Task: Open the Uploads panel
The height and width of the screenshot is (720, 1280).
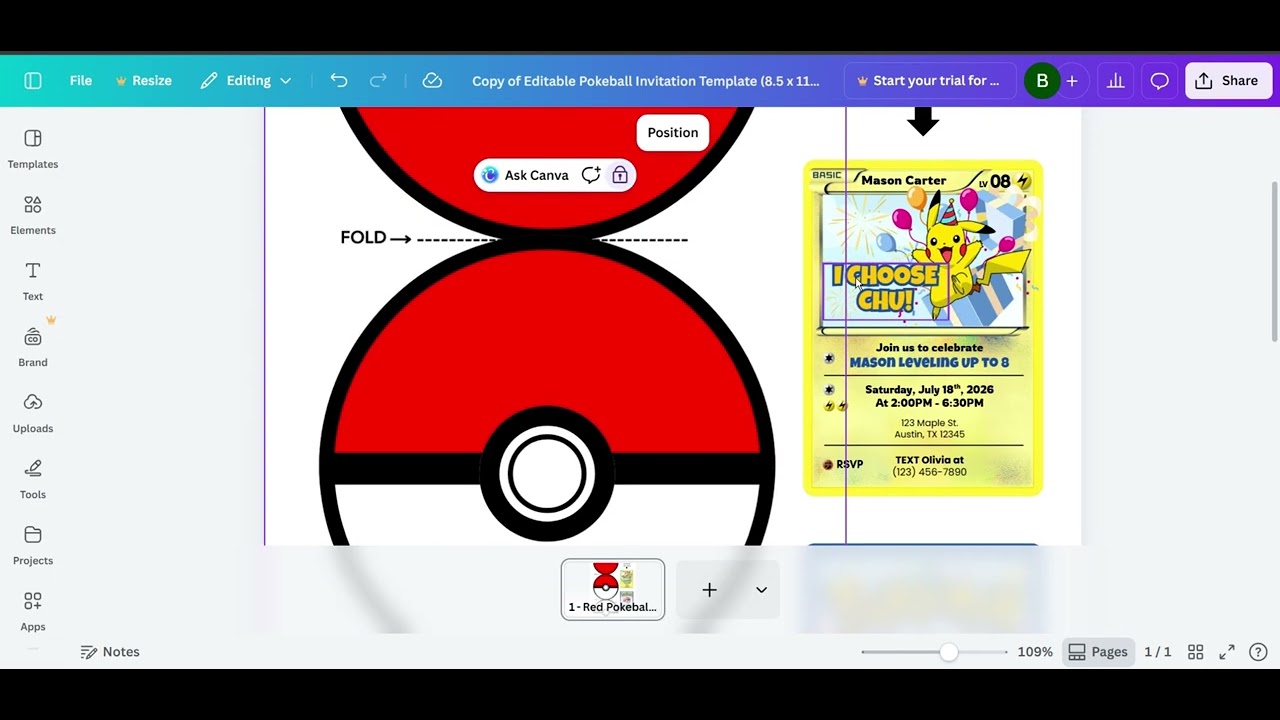Action: 33,413
